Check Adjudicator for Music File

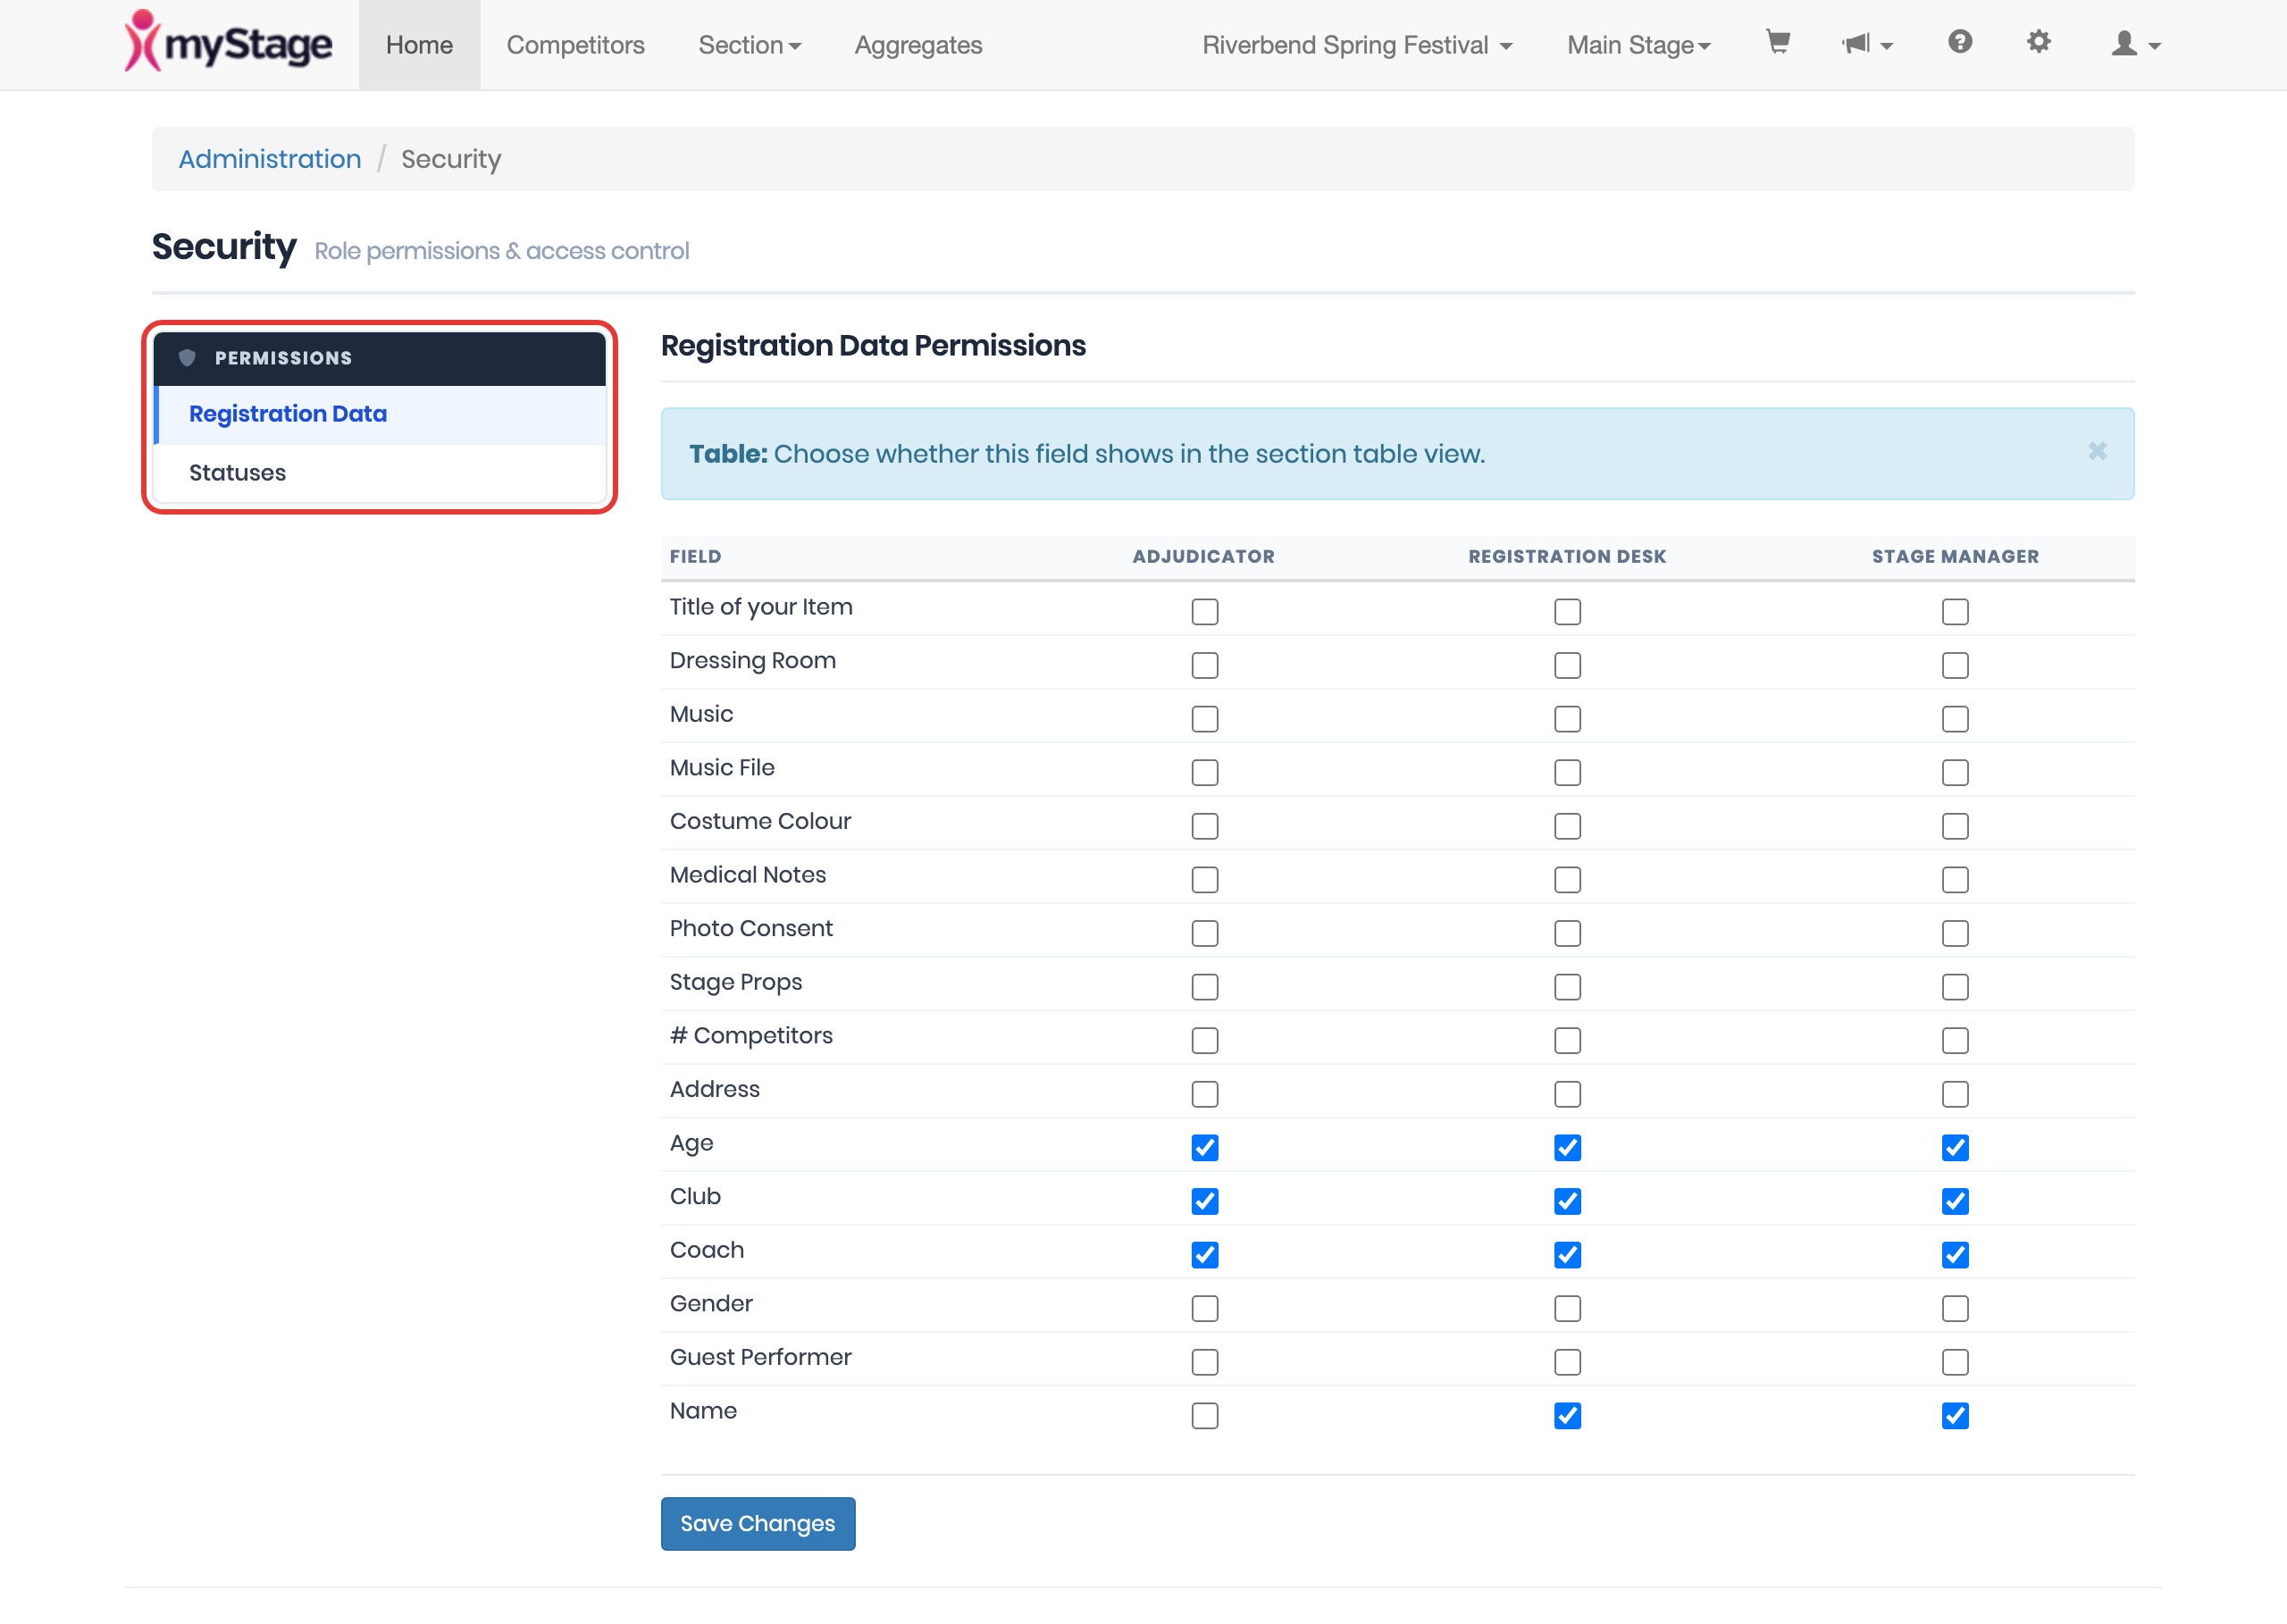pos(1204,772)
